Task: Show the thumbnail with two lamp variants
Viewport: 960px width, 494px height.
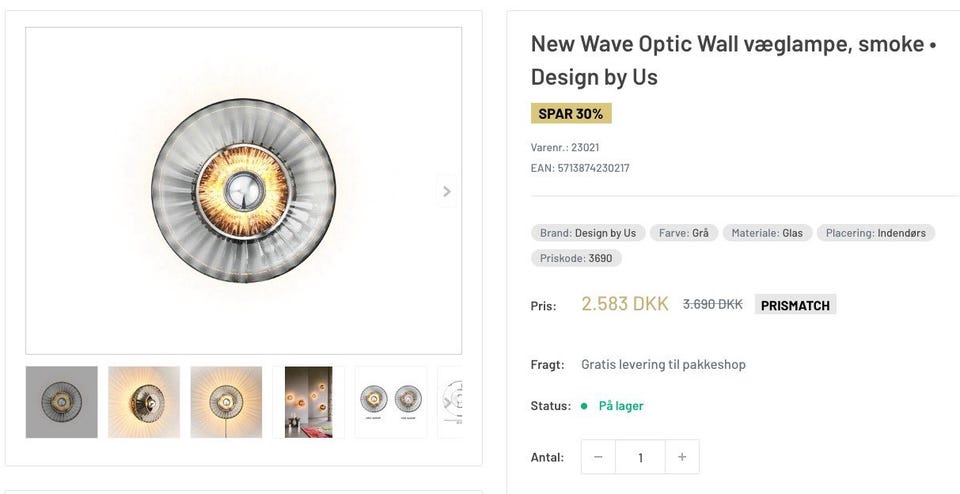Action: click(390, 402)
